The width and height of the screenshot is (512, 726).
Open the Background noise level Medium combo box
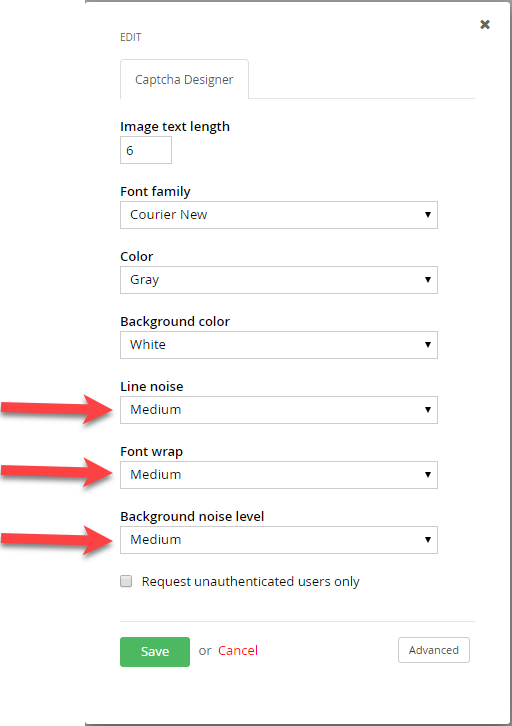click(x=279, y=539)
